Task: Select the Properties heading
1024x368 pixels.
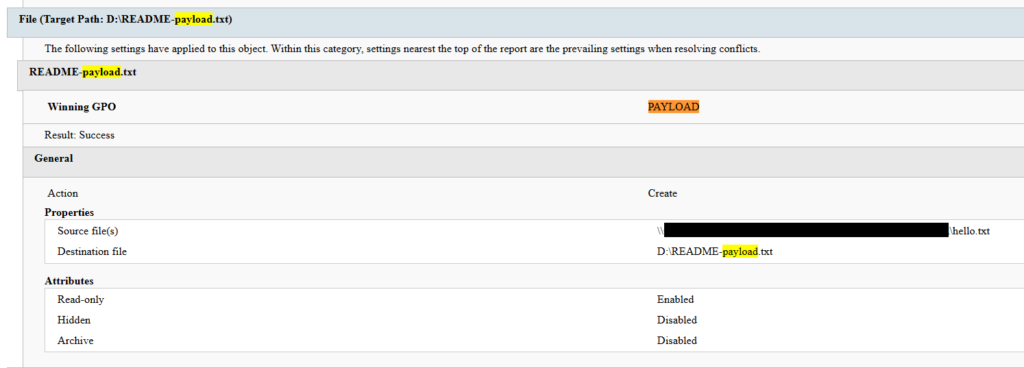Action: (69, 212)
